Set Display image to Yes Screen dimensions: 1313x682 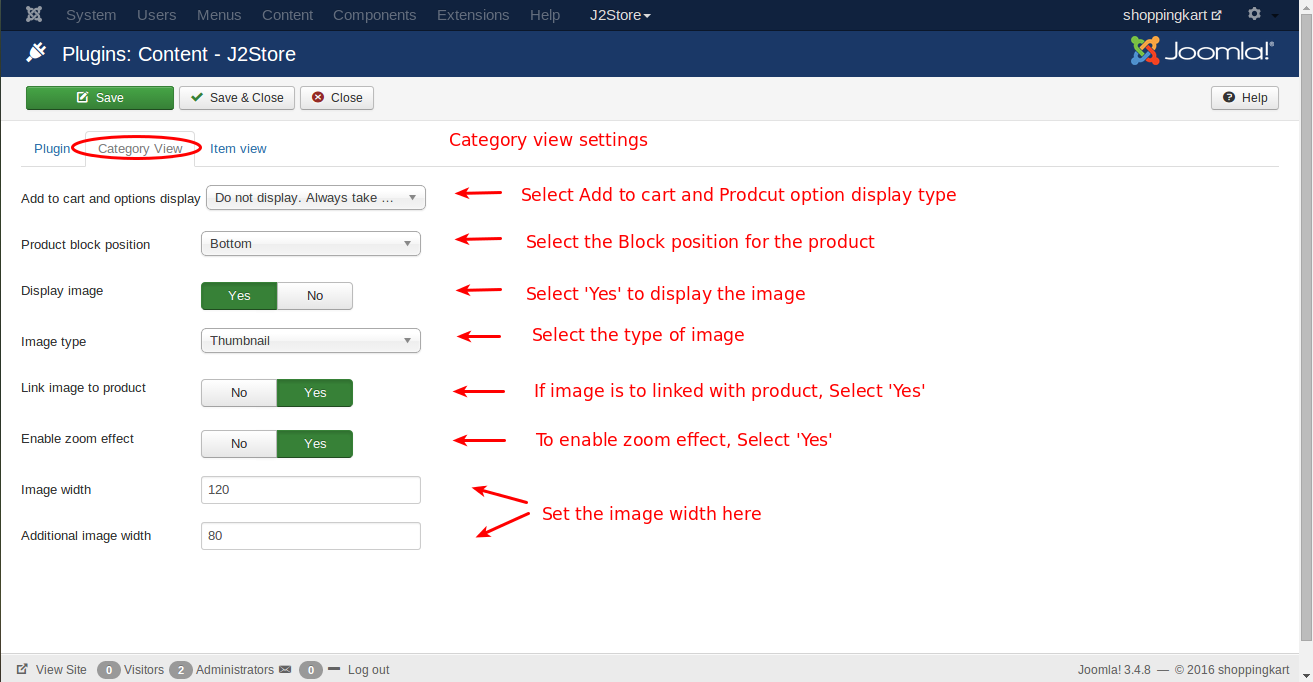pyautogui.click(x=239, y=296)
